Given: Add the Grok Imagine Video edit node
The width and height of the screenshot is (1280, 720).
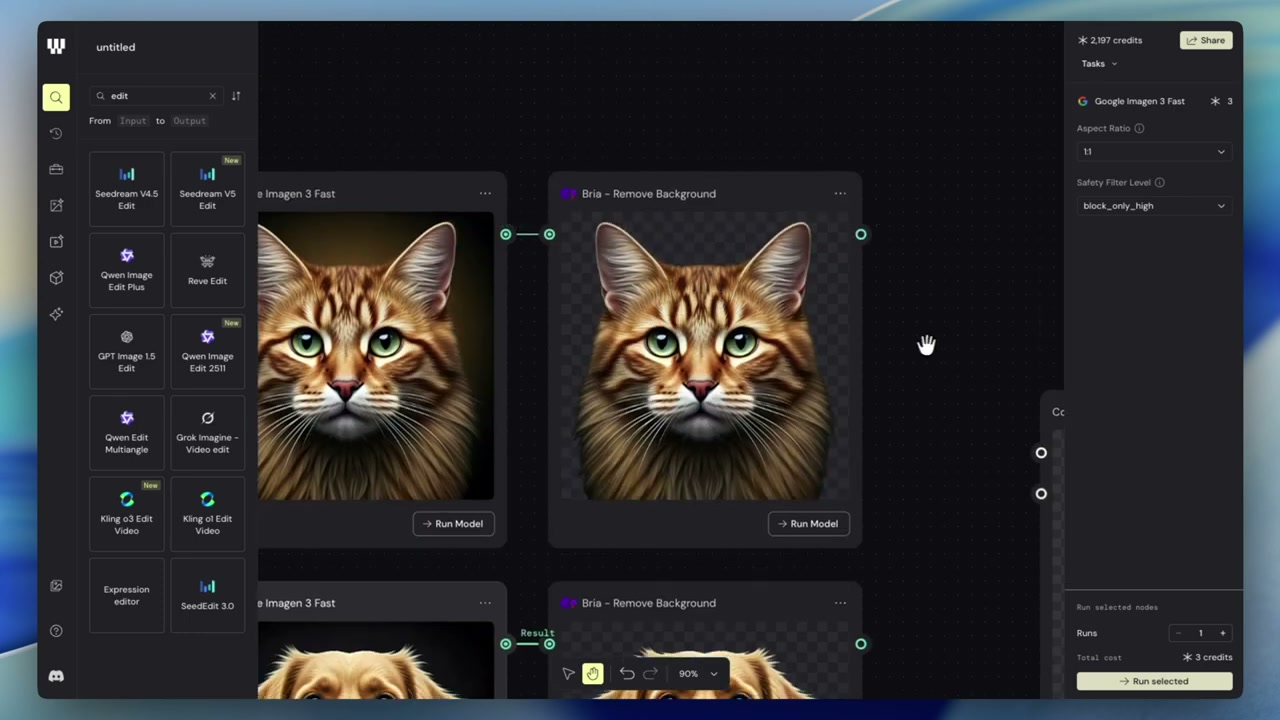Looking at the screenshot, I should 207,432.
